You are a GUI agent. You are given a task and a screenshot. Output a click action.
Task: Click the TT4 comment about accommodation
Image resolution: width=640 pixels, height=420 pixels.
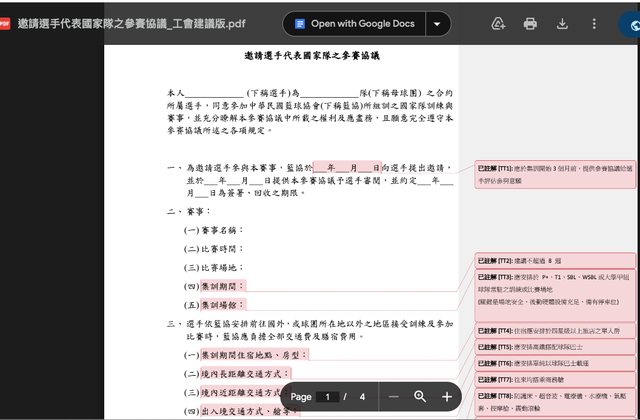point(554,330)
